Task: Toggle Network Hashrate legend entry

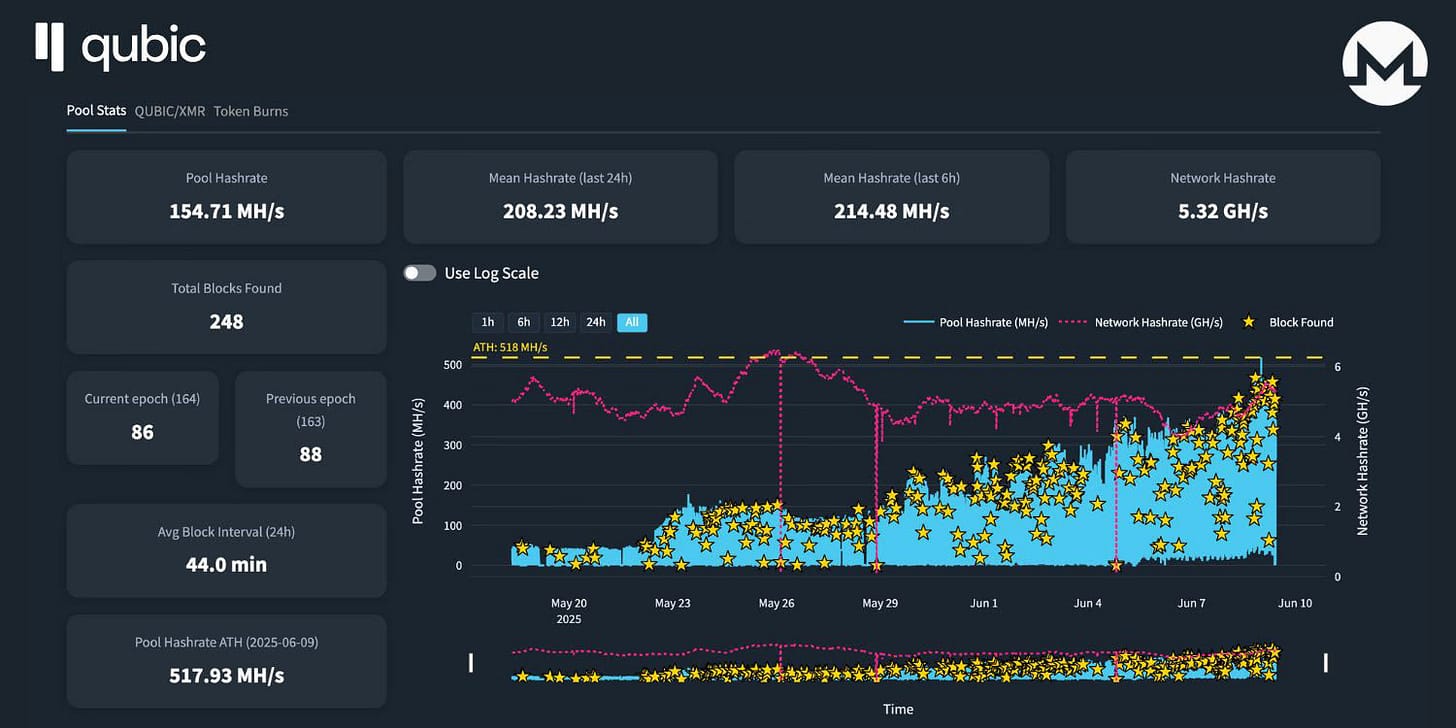Action: click(x=1140, y=322)
